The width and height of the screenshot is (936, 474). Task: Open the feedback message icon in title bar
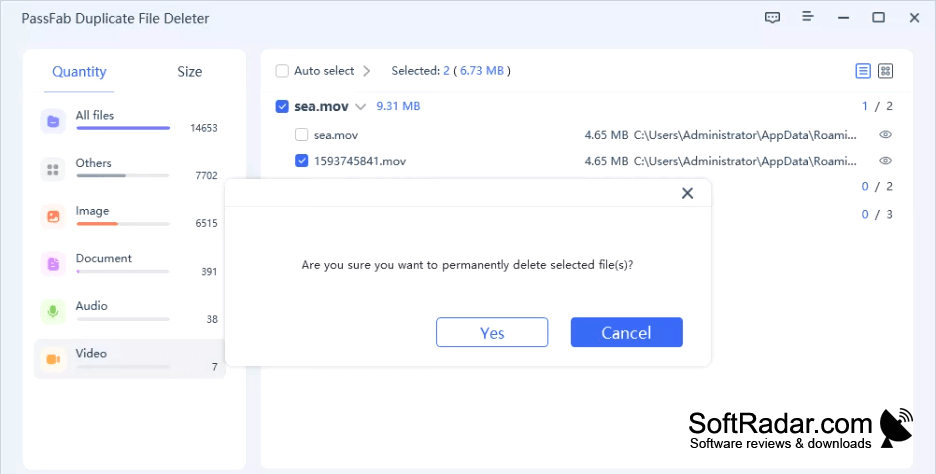click(772, 17)
